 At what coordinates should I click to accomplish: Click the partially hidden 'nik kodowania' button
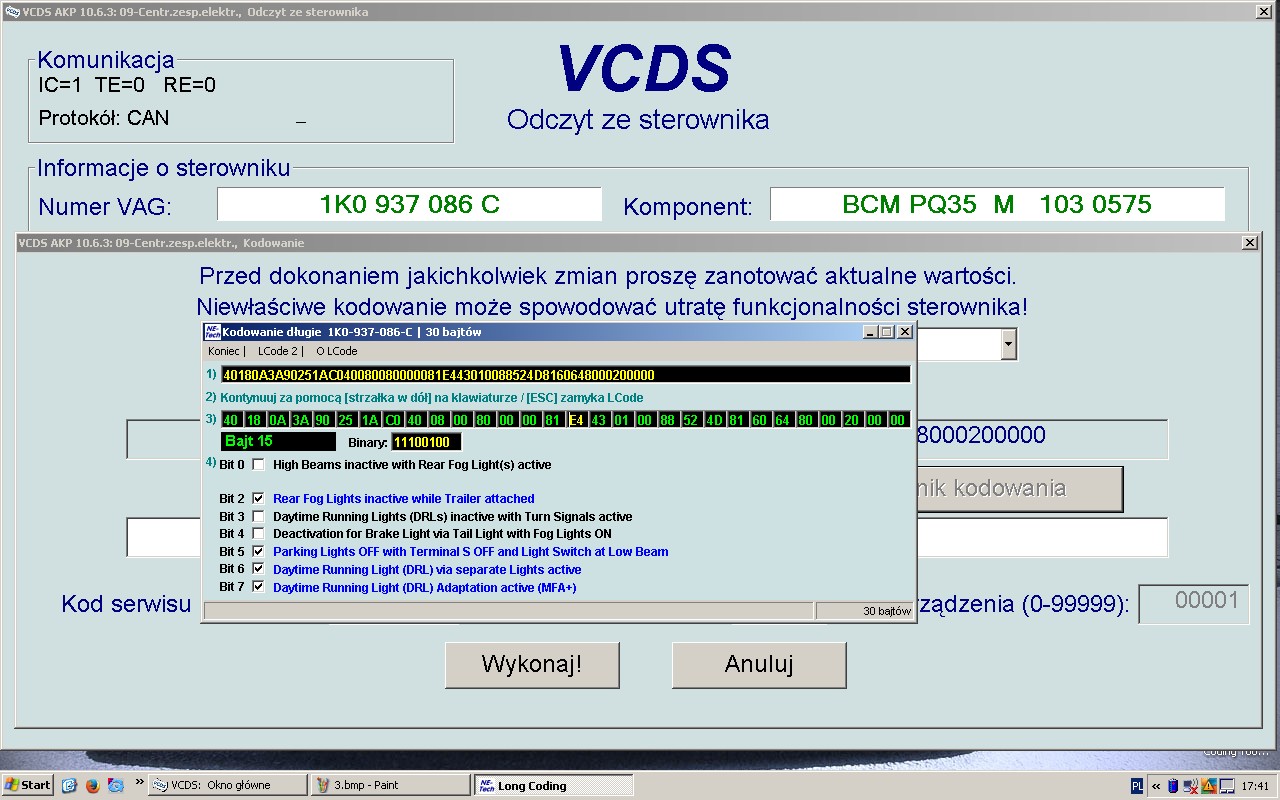point(1019,489)
